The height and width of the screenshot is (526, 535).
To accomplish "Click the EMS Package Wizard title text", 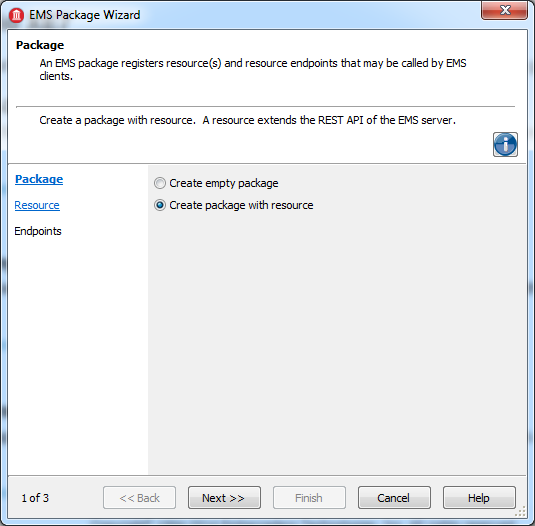I will 85,15.
